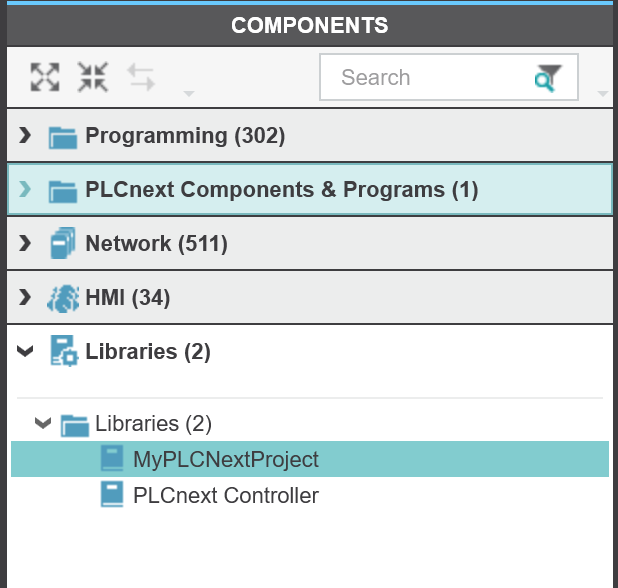This screenshot has height=588, width=618.
Task: Click the MyPLCNextProject library book icon
Action: (x=112, y=460)
